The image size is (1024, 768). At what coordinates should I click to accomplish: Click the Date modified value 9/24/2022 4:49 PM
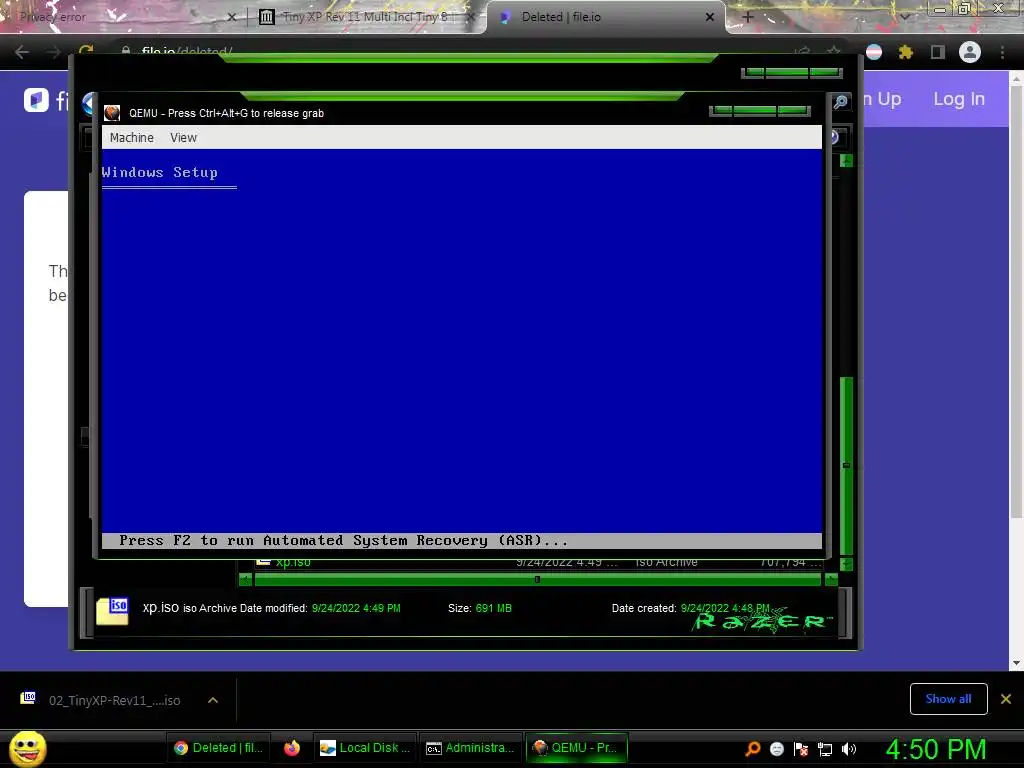pyautogui.click(x=356, y=608)
